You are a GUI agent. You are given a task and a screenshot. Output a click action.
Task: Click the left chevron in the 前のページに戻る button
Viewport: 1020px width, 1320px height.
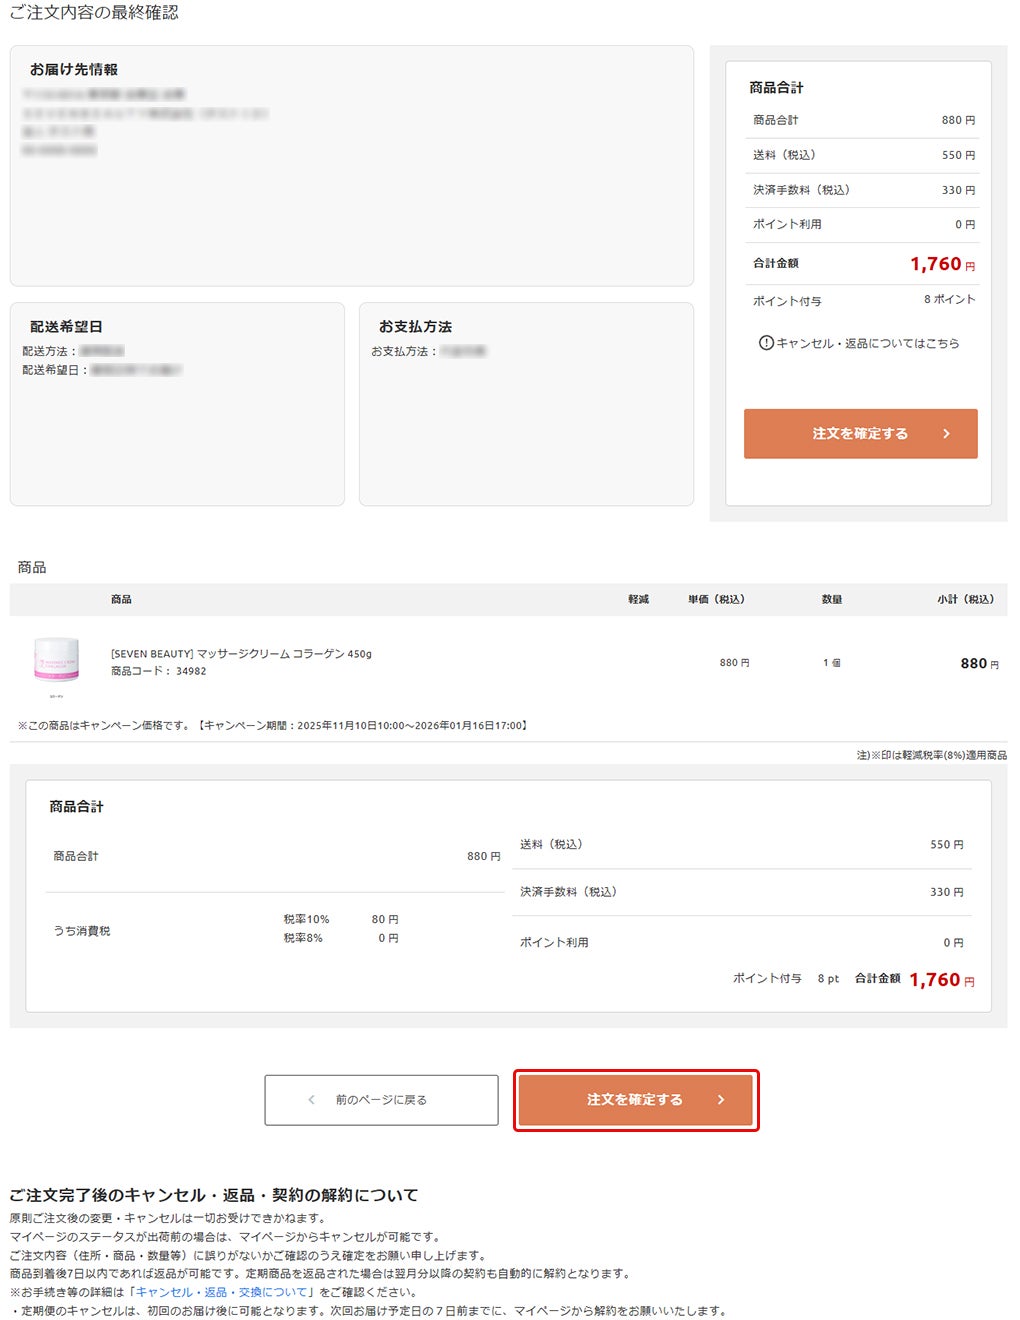point(311,1100)
